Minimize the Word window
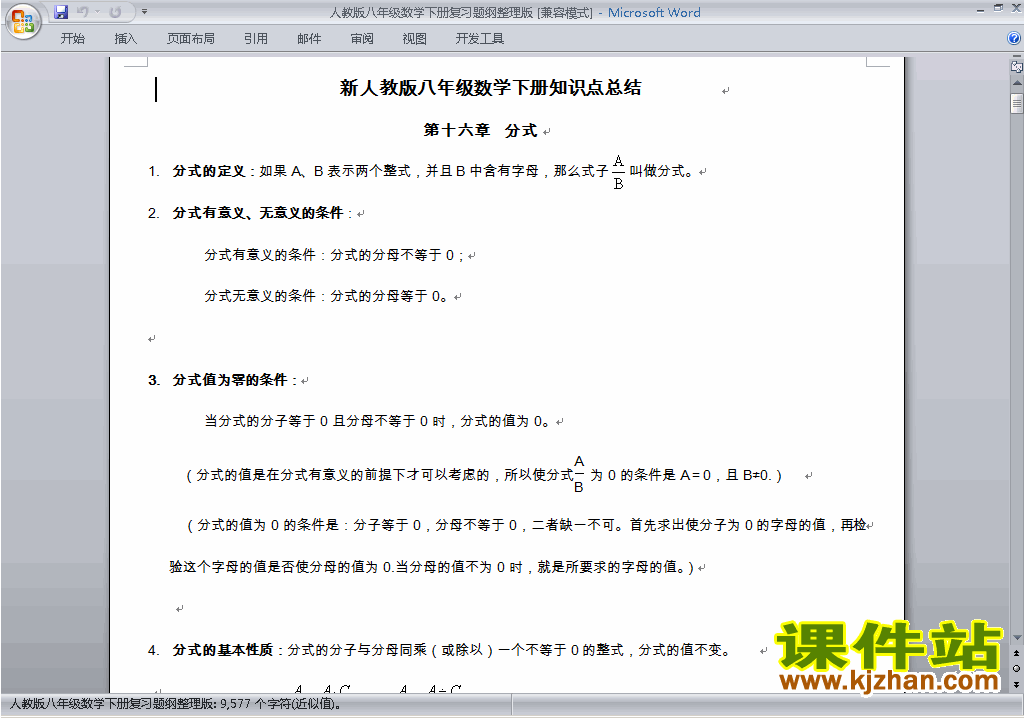The image size is (1024, 718). [980, 10]
